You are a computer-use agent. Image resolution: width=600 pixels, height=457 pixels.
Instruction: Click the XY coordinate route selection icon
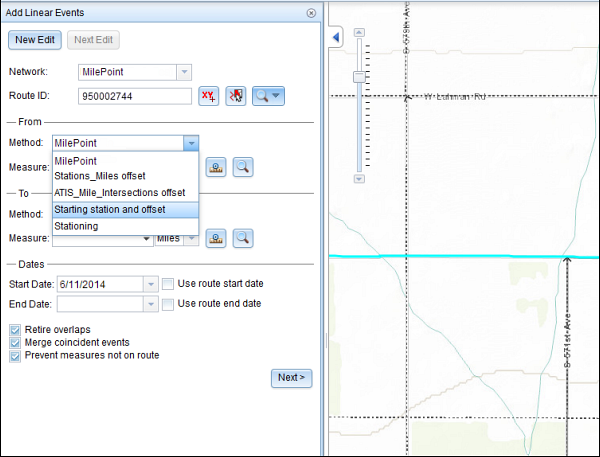click(x=209, y=96)
